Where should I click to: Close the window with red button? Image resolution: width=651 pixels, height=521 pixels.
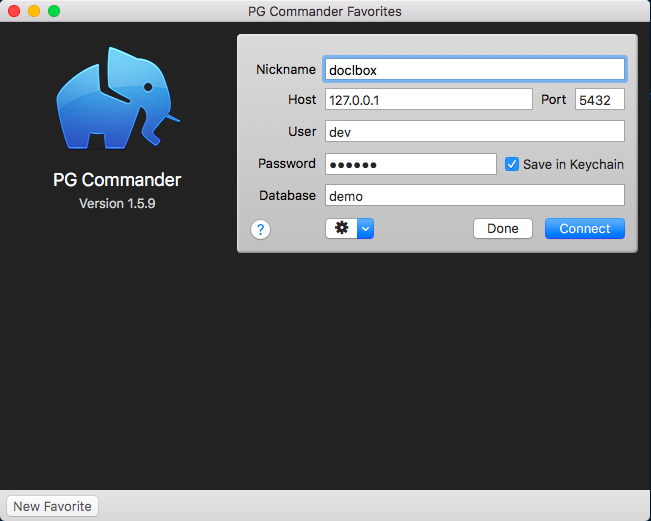pyautogui.click(x=14, y=11)
